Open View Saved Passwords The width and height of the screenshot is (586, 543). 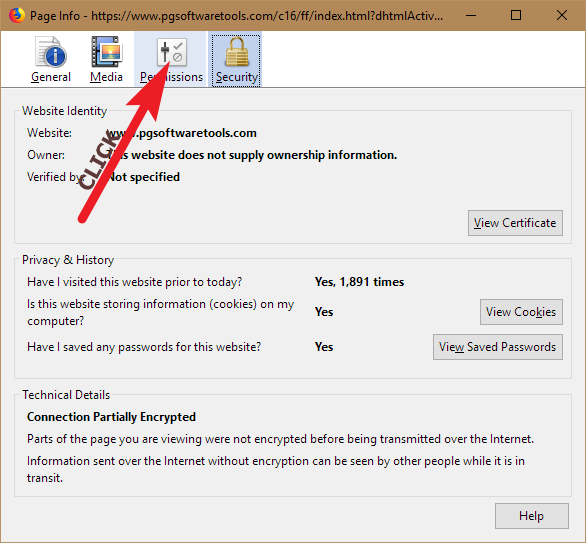498,347
